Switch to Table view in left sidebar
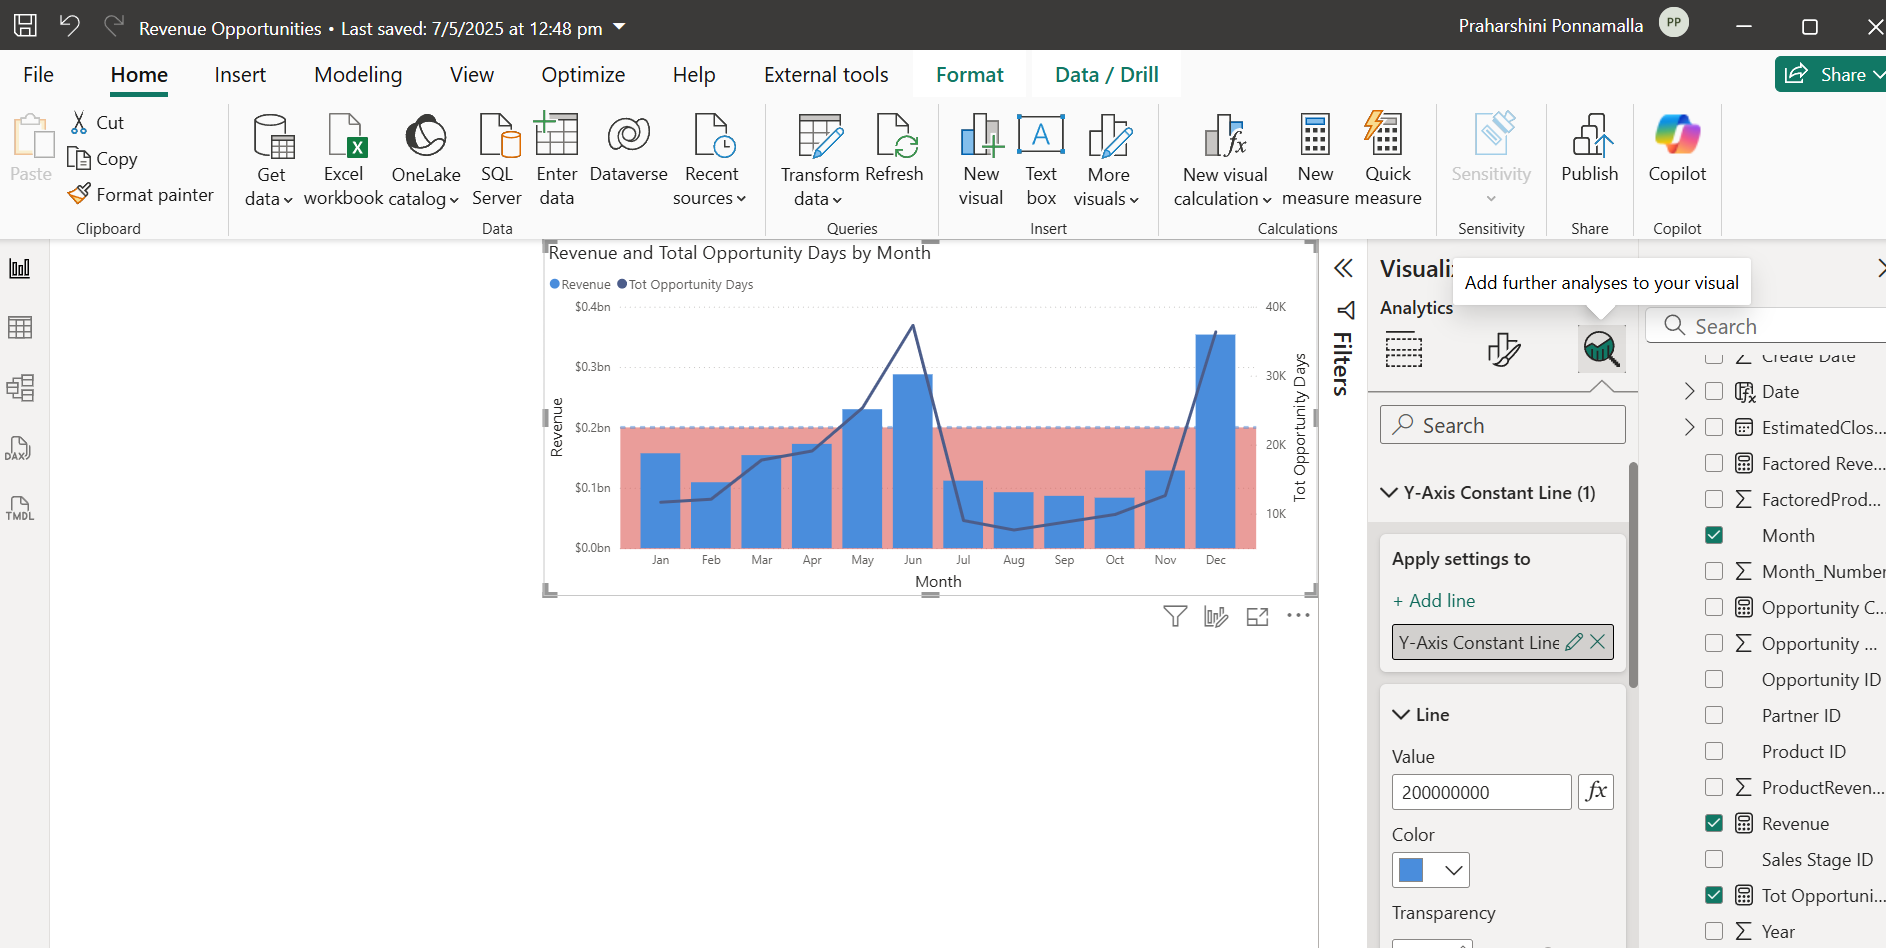 coord(20,327)
